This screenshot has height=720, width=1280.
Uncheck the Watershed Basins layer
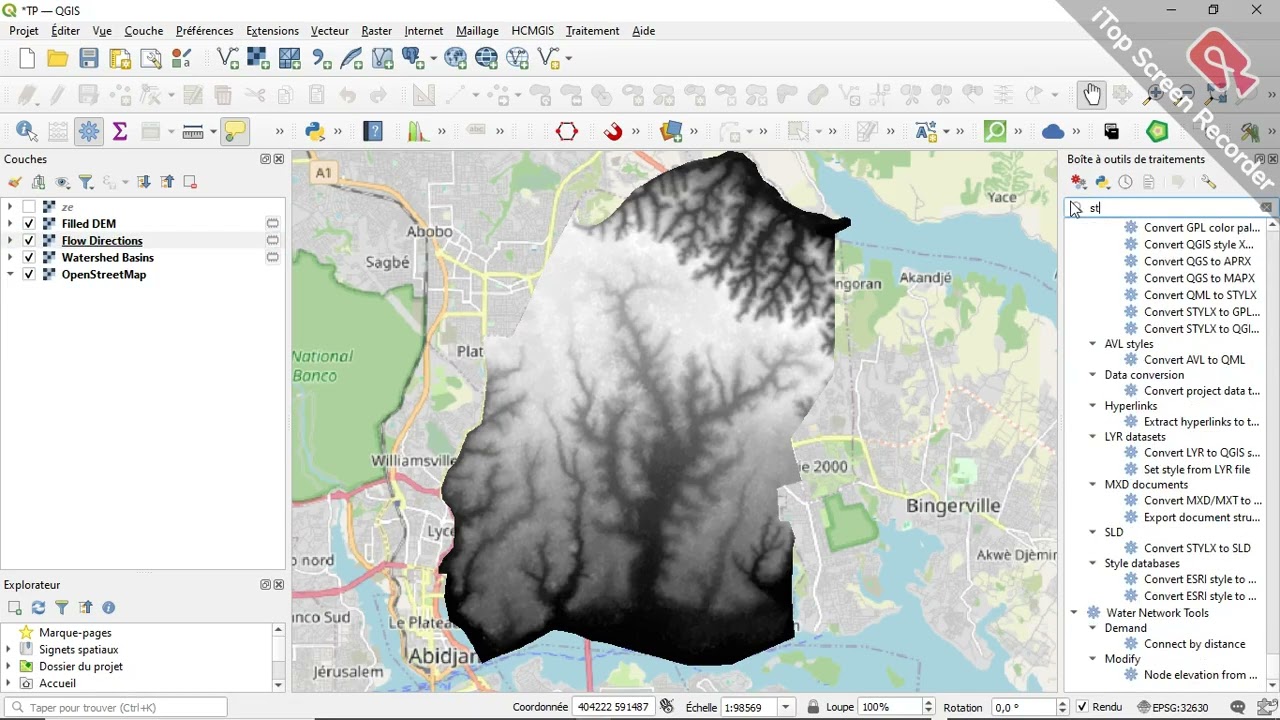[x=29, y=258]
